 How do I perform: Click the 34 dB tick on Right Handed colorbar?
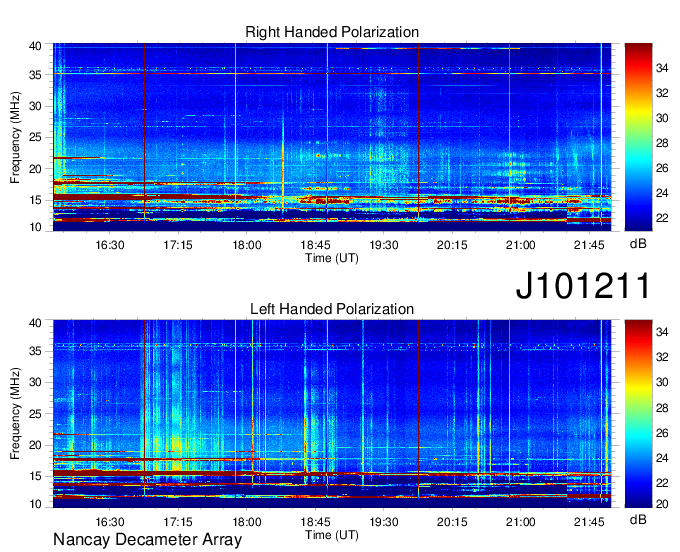coord(662,67)
